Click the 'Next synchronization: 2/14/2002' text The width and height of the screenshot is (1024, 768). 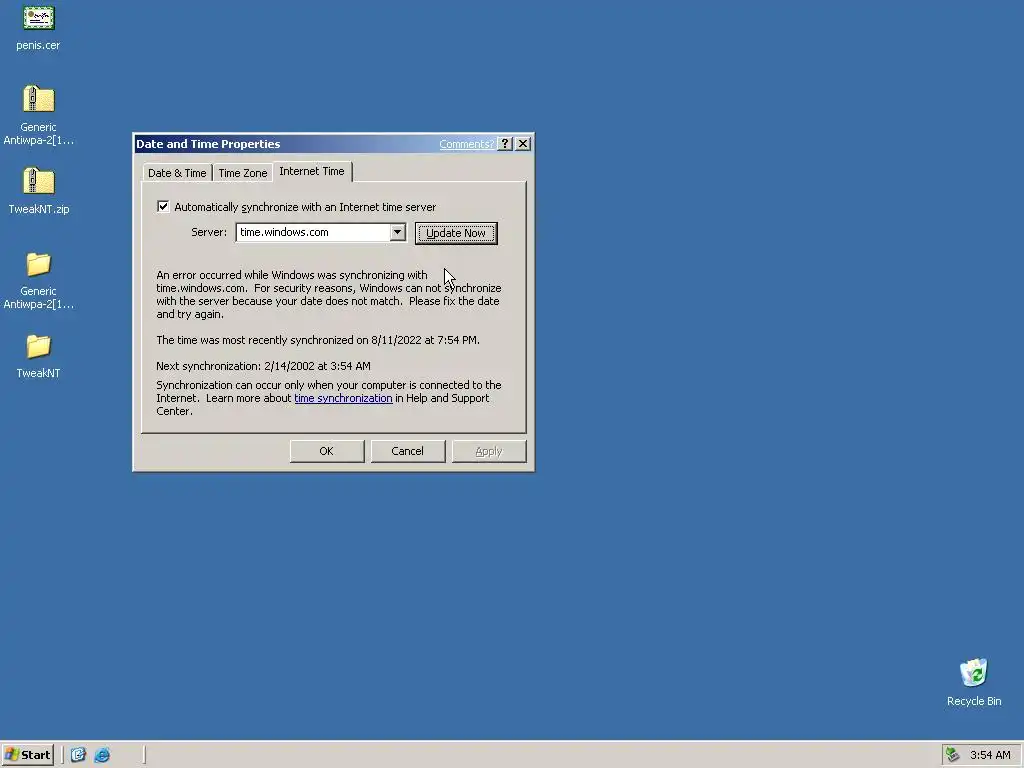(x=263, y=366)
